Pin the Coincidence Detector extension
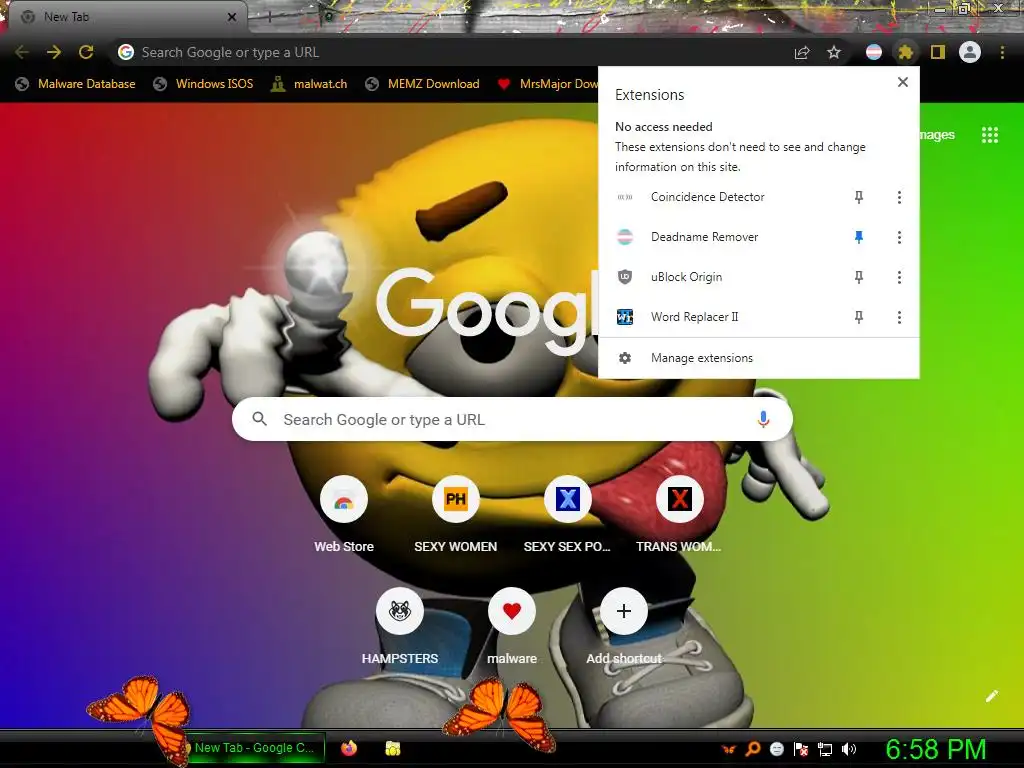Viewport: 1024px width, 768px height. pos(859,197)
